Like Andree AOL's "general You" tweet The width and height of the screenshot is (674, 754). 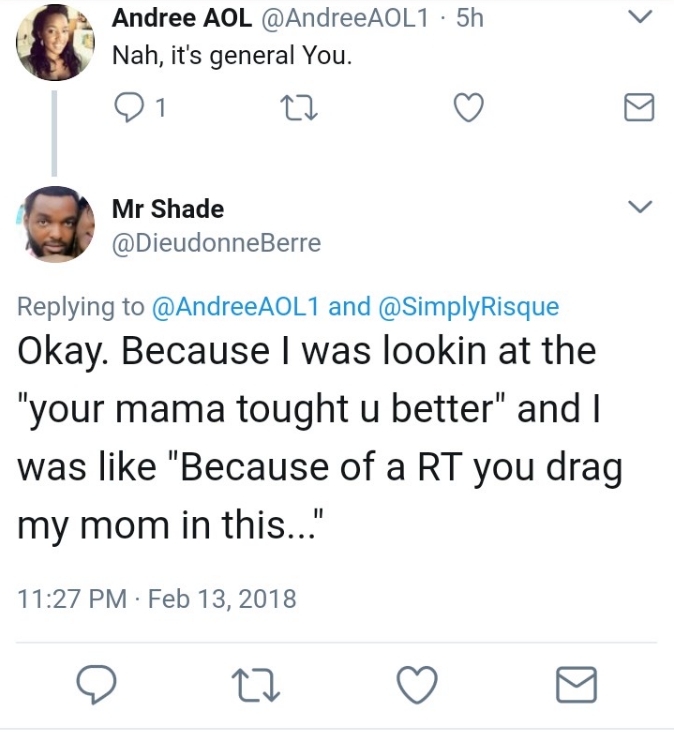pyautogui.click(x=468, y=108)
